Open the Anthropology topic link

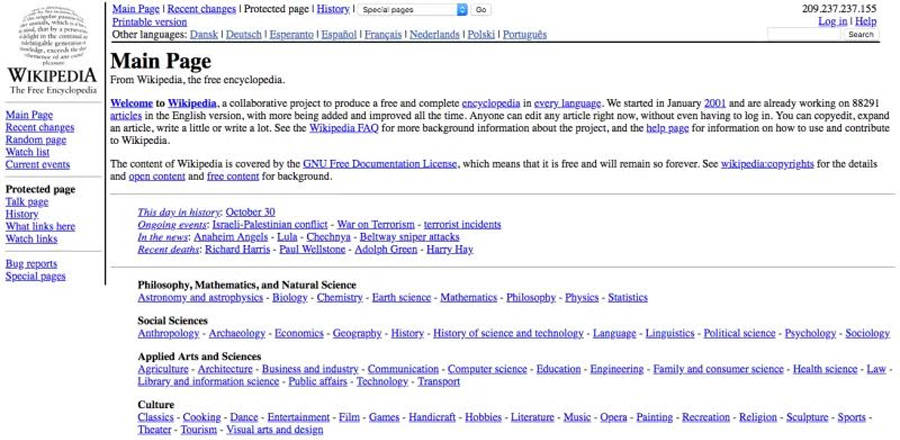[x=168, y=333]
